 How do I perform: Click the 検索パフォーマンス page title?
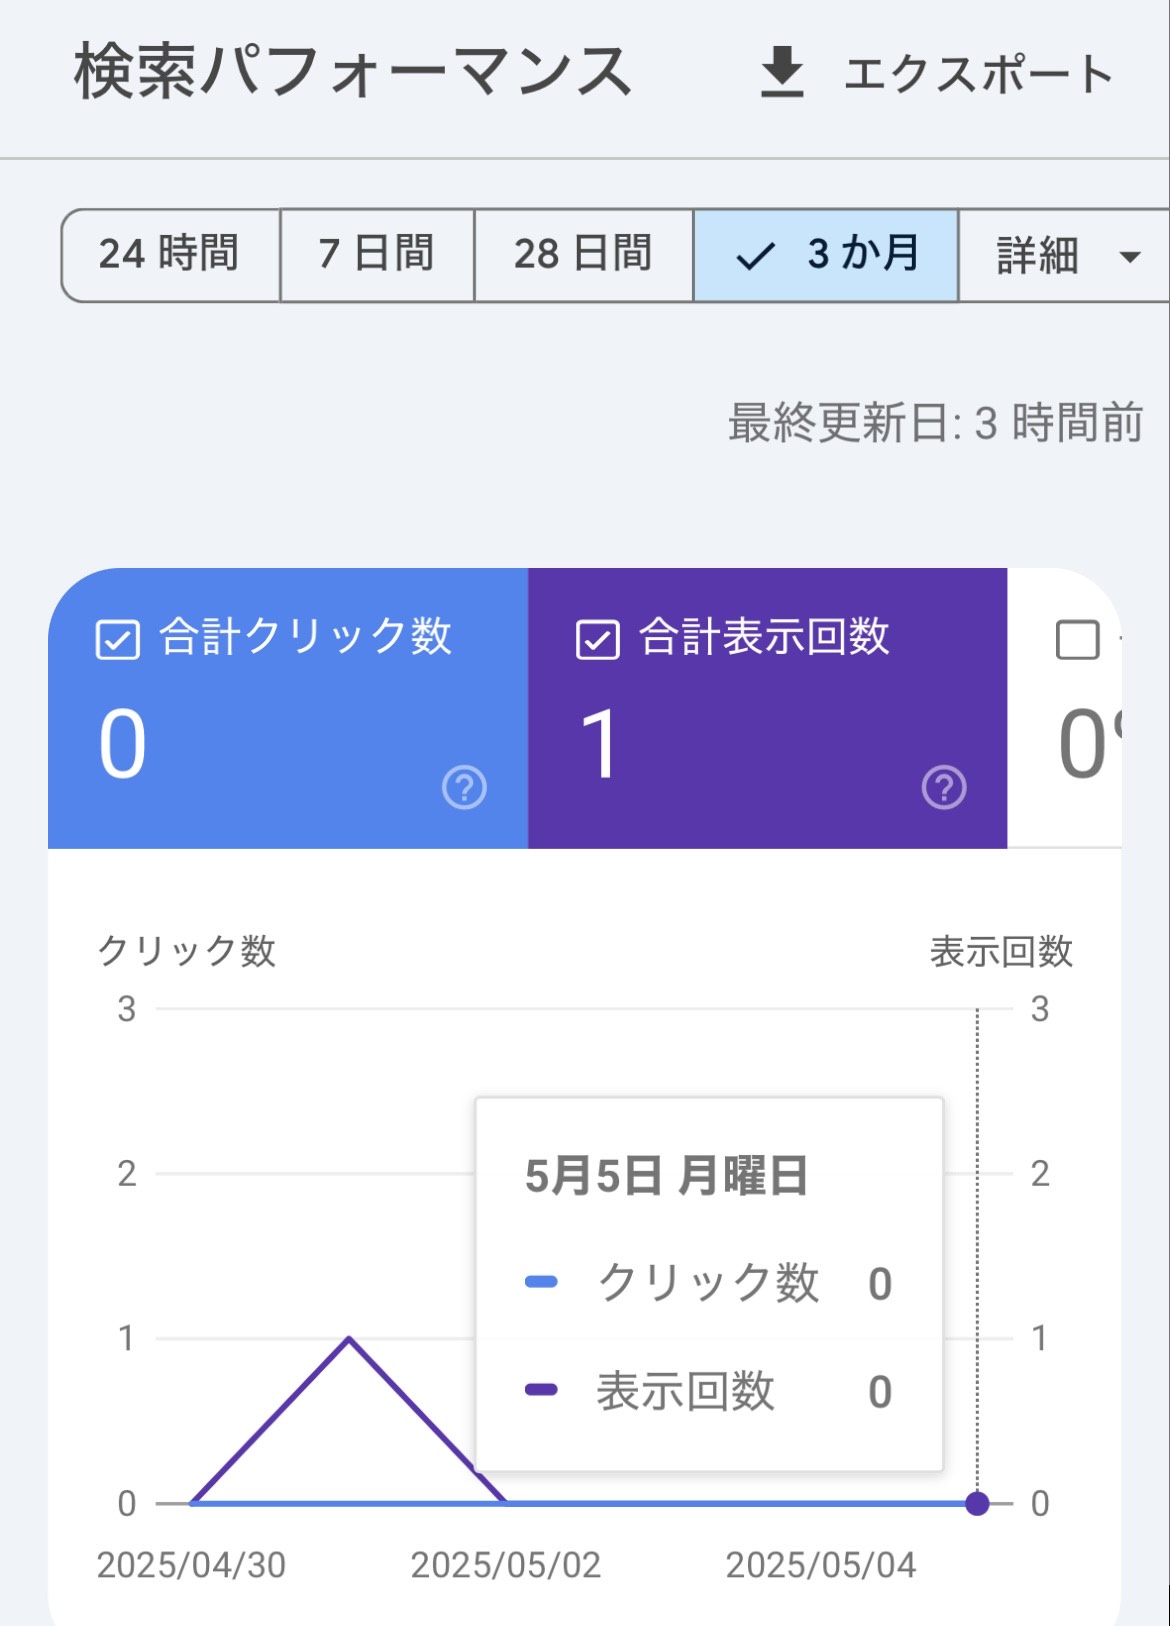(x=353, y=72)
